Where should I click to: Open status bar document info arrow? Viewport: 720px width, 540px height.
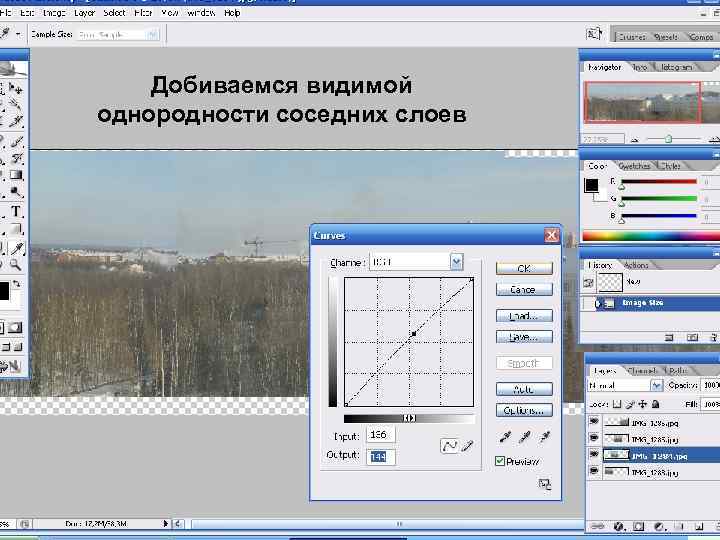[x=166, y=523]
